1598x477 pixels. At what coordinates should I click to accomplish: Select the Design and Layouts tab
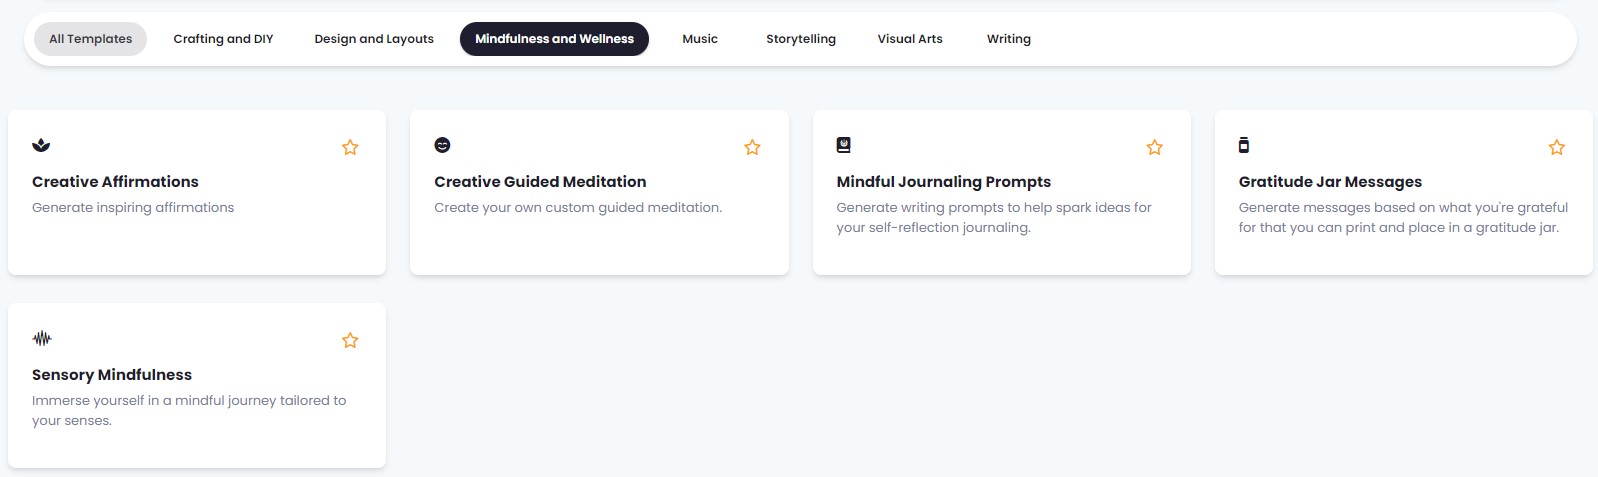pos(374,39)
